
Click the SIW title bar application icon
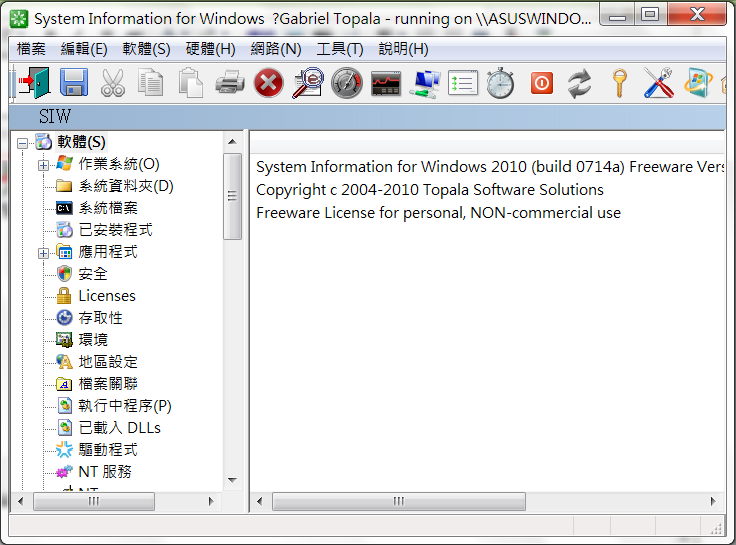(19, 19)
